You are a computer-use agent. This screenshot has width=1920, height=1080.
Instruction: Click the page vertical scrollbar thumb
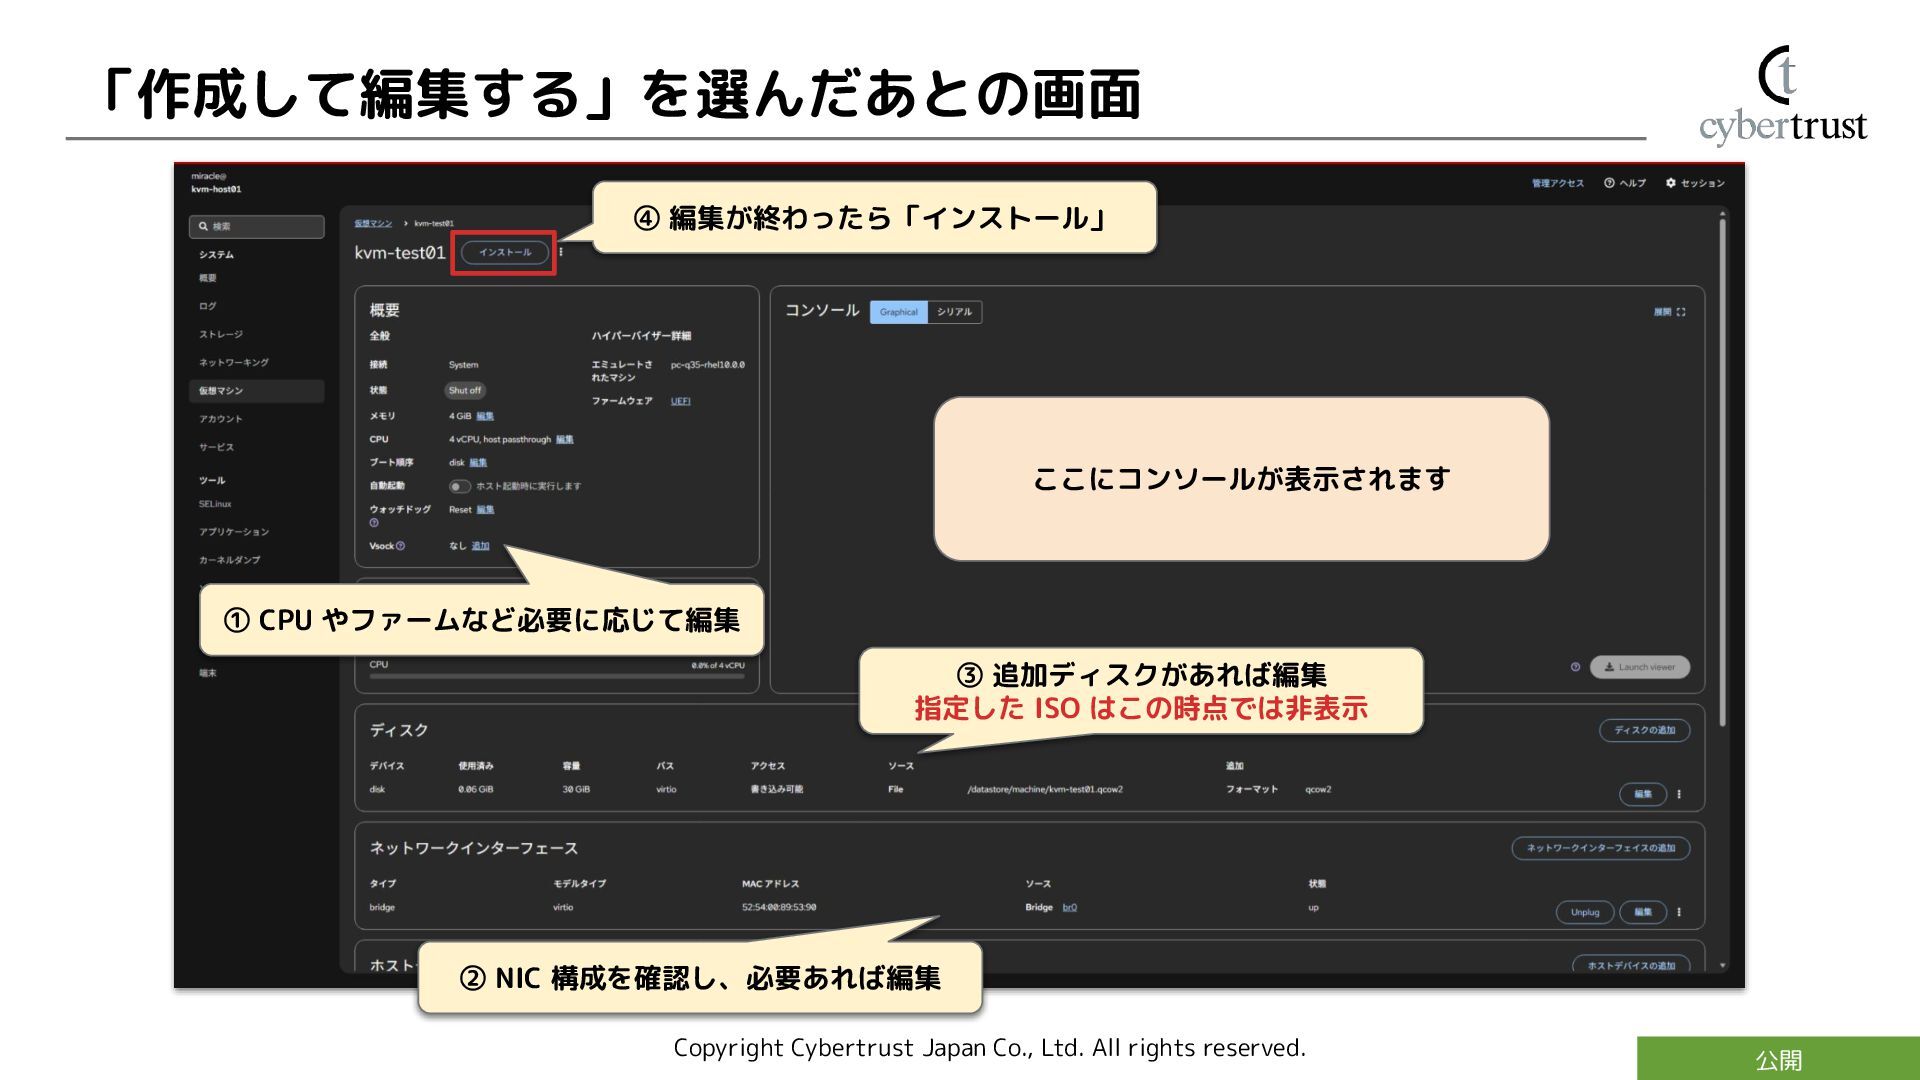(x=1722, y=470)
